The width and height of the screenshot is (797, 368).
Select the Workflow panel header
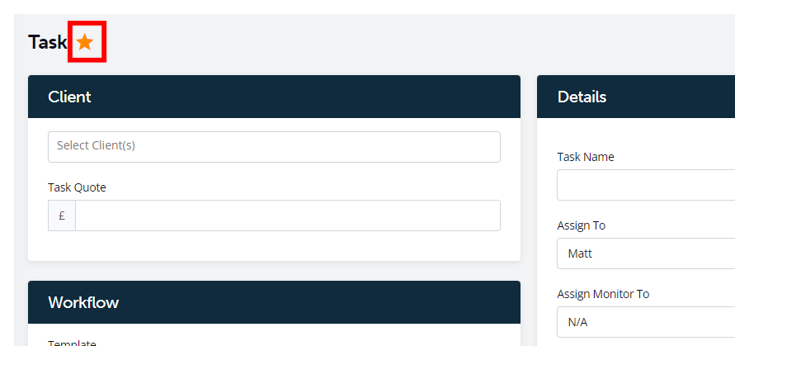coord(274,302)
